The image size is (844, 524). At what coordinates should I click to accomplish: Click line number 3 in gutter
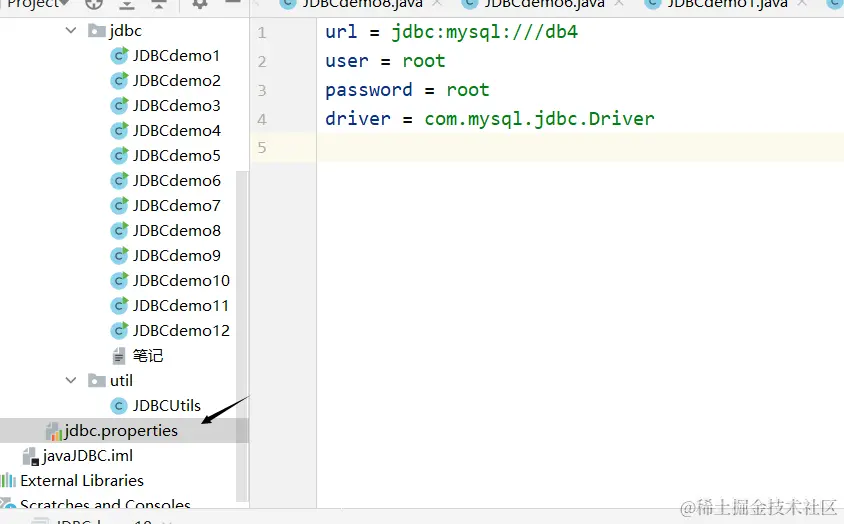[x=262, y=90]
